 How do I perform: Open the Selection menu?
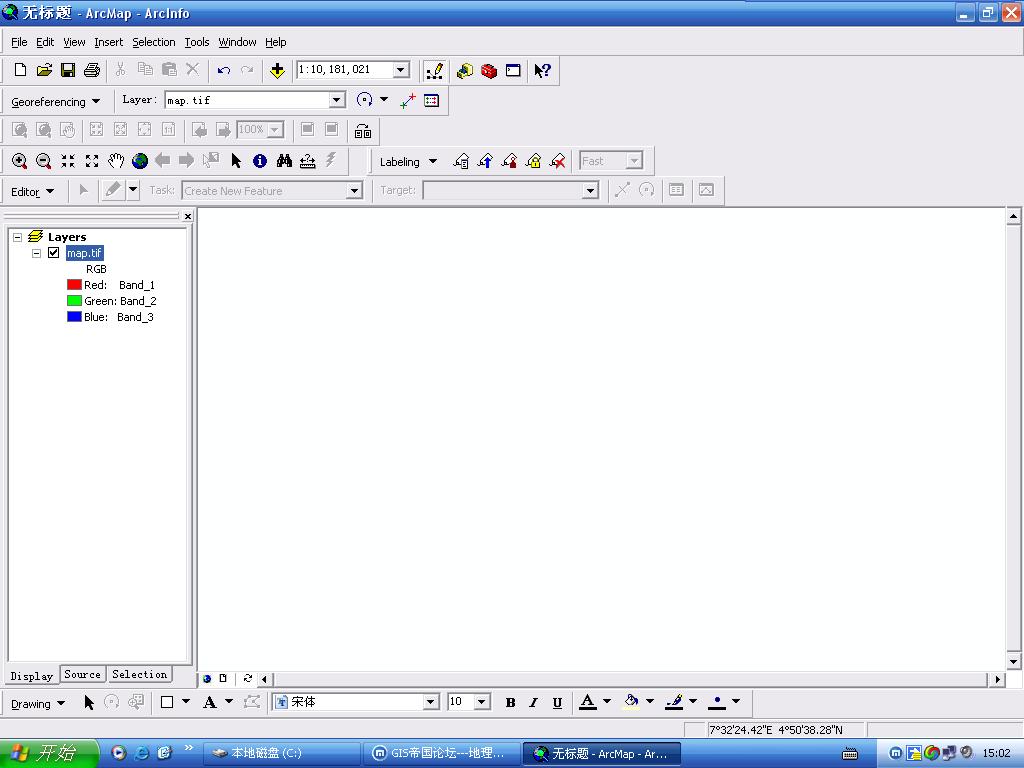click(x=153, y=42)
